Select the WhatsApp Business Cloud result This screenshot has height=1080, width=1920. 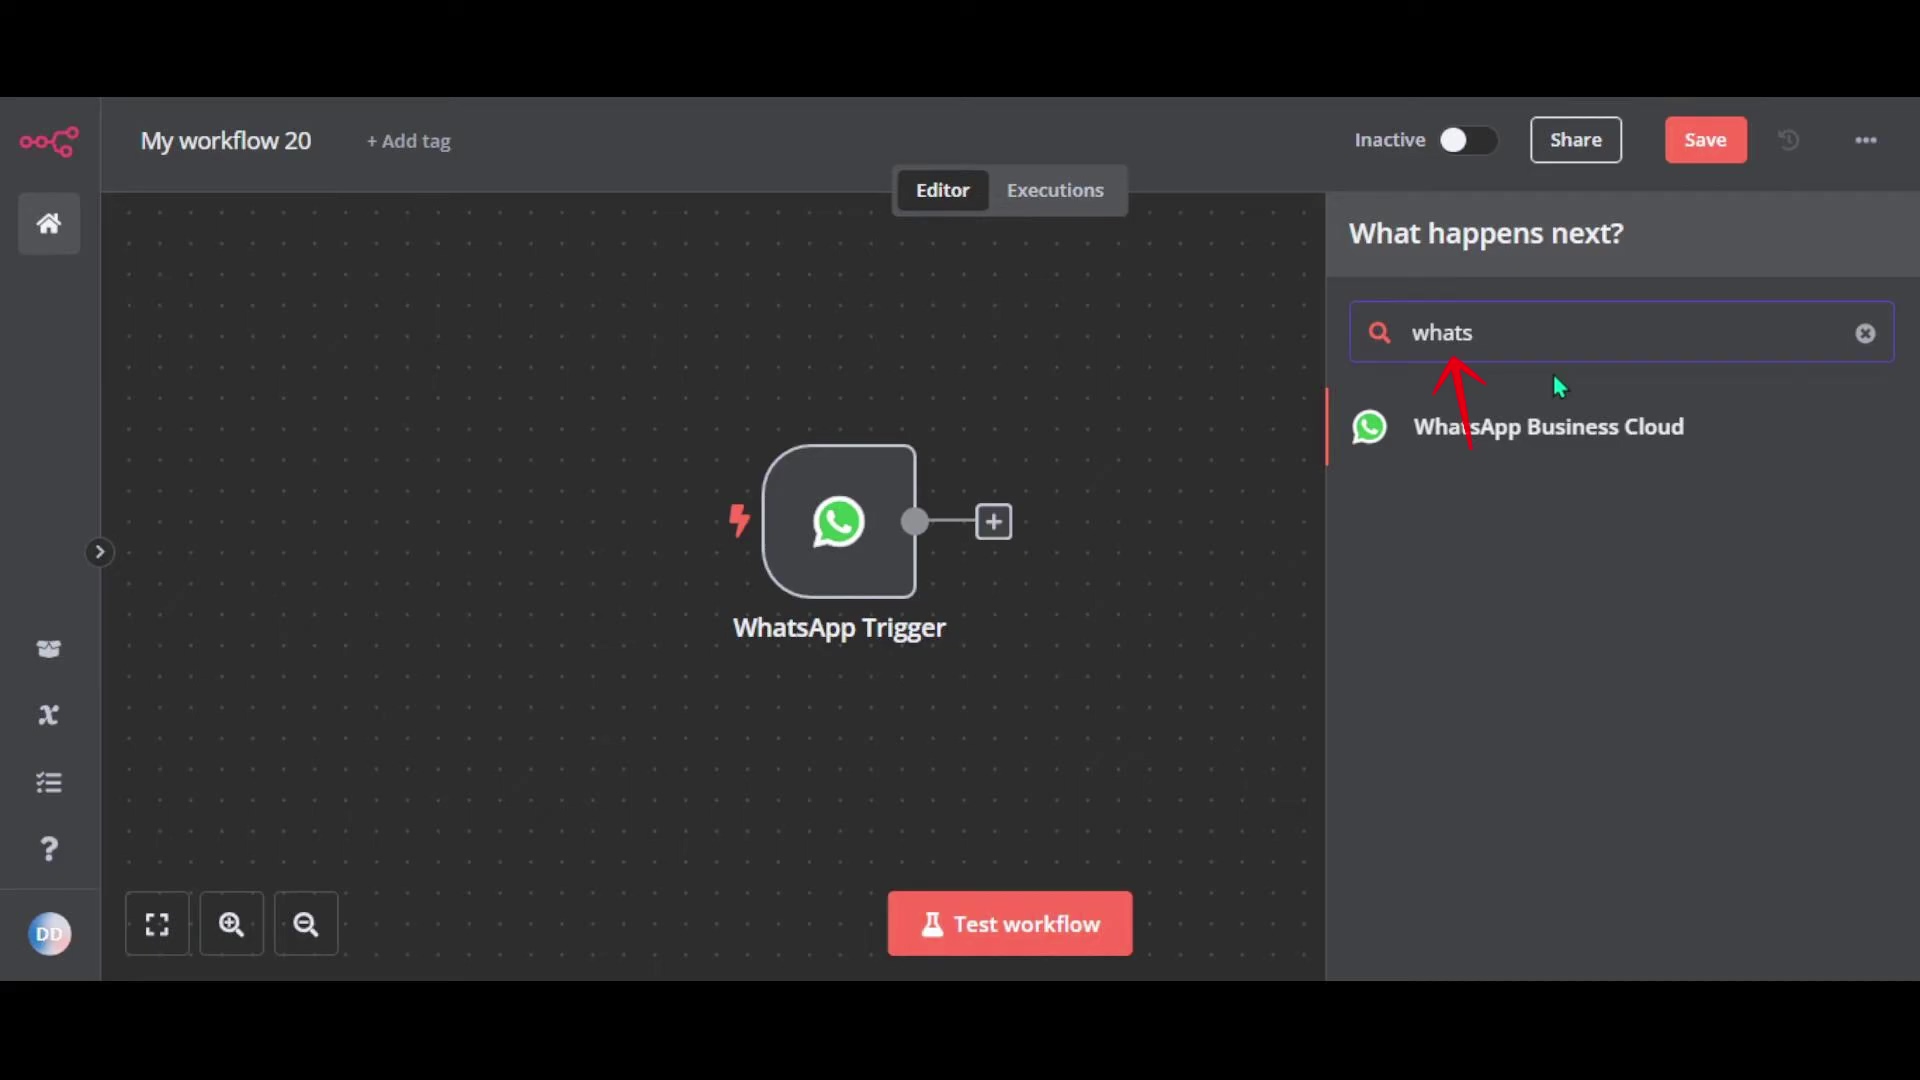pos(1622,427)
